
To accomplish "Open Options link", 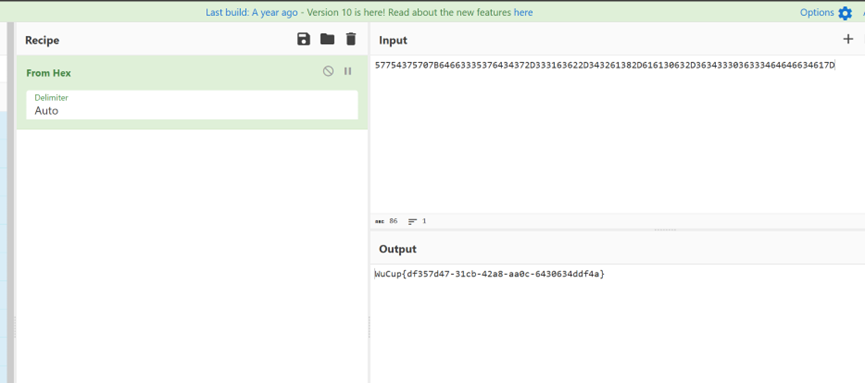I will [816, 12].
